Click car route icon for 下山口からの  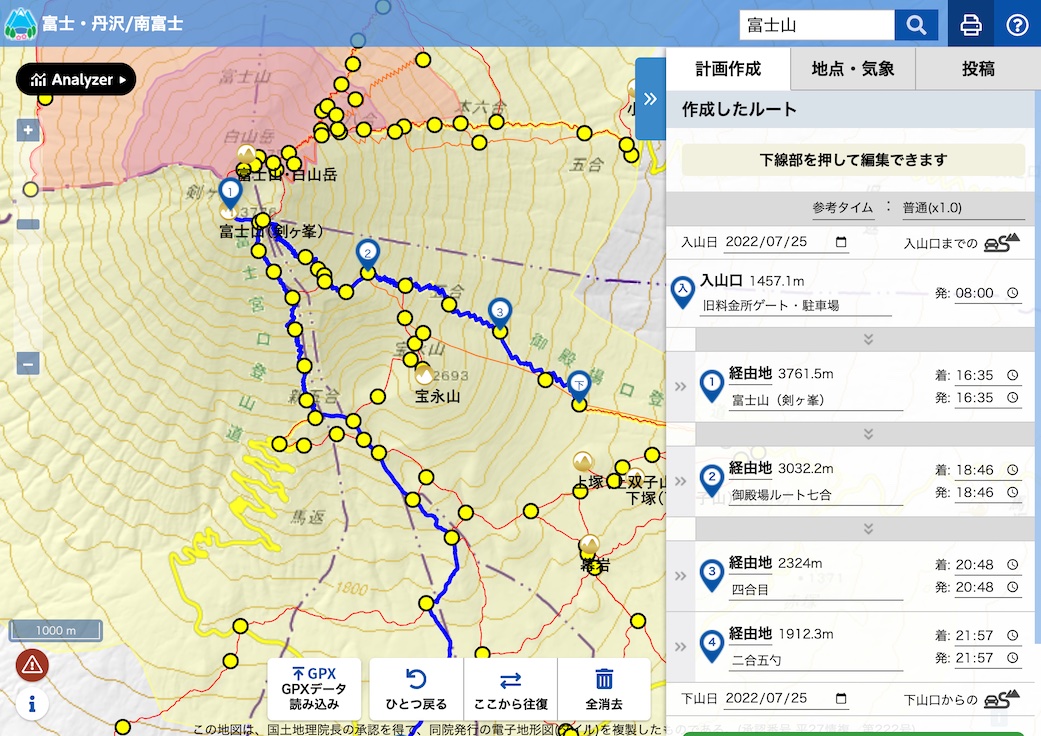click(1002, 699)
